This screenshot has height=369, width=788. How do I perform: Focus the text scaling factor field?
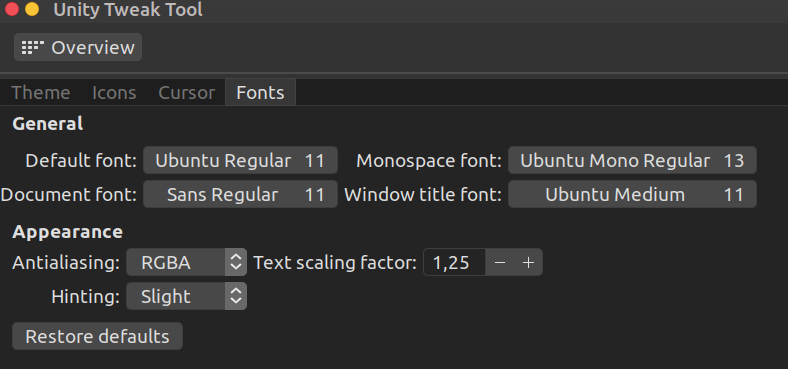454,262
